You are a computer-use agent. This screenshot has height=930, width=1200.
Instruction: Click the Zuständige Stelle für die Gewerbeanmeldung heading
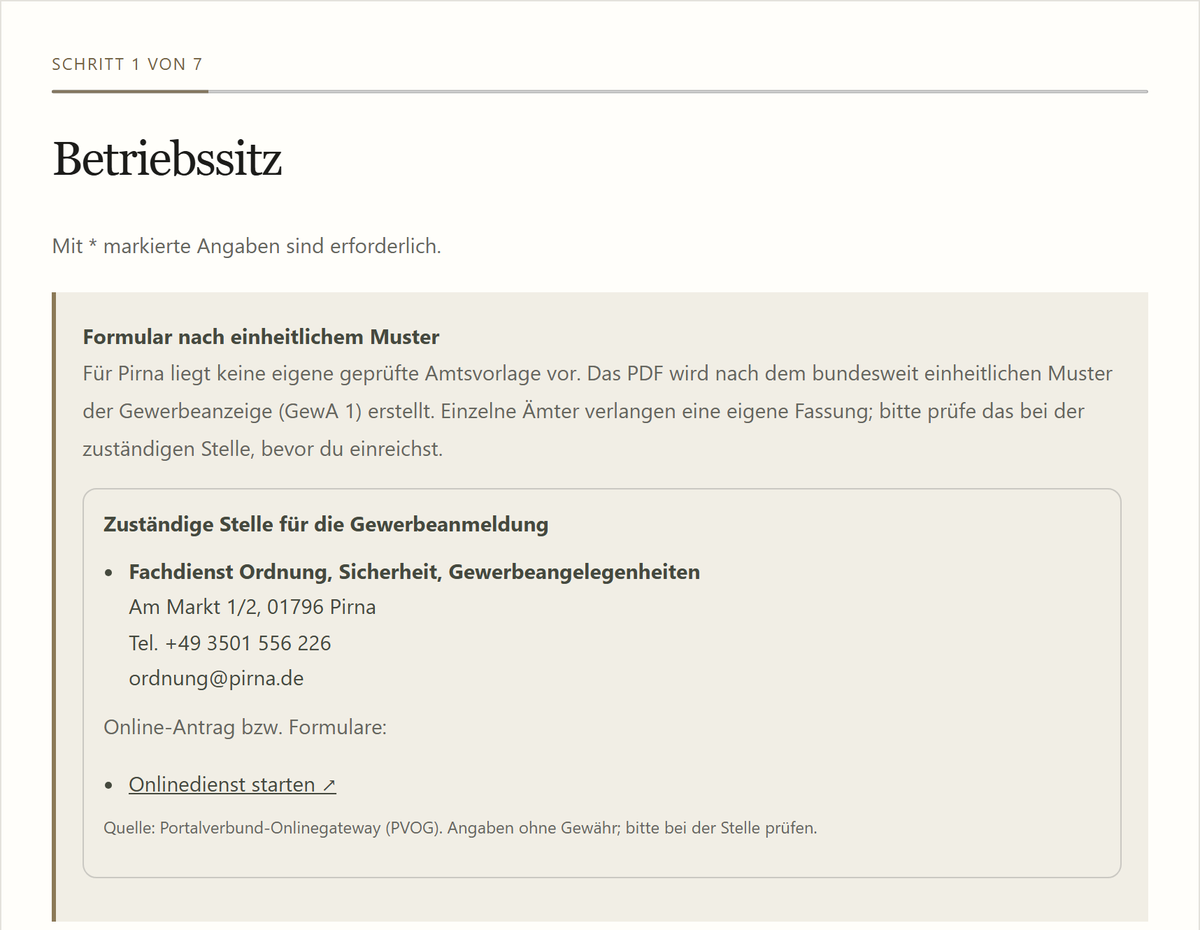(326, 524)
